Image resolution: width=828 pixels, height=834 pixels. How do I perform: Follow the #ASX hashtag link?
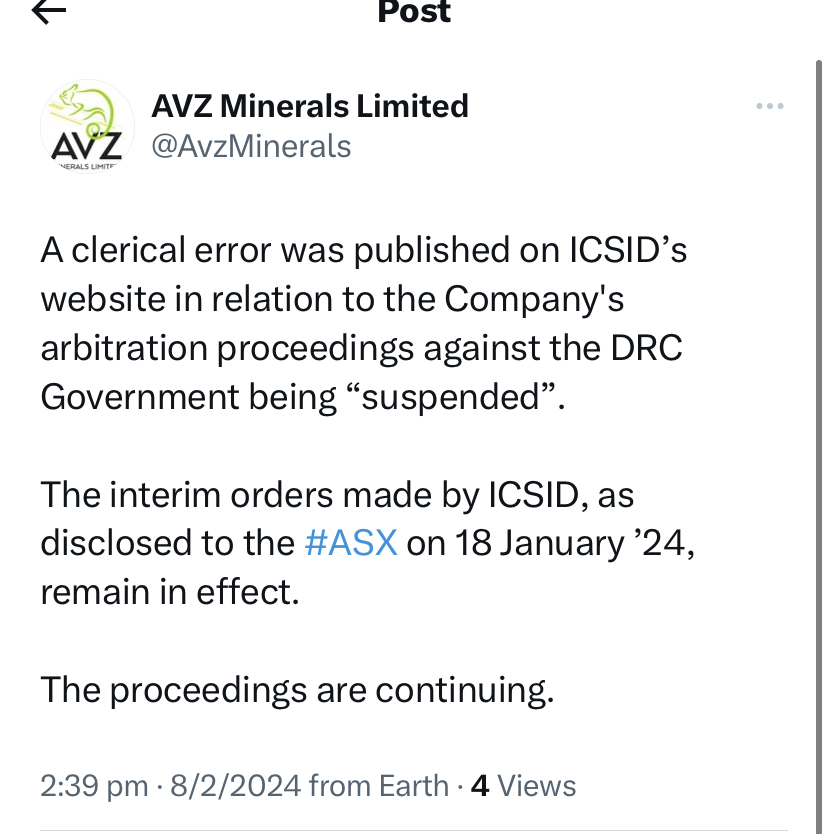click(350, 543)
